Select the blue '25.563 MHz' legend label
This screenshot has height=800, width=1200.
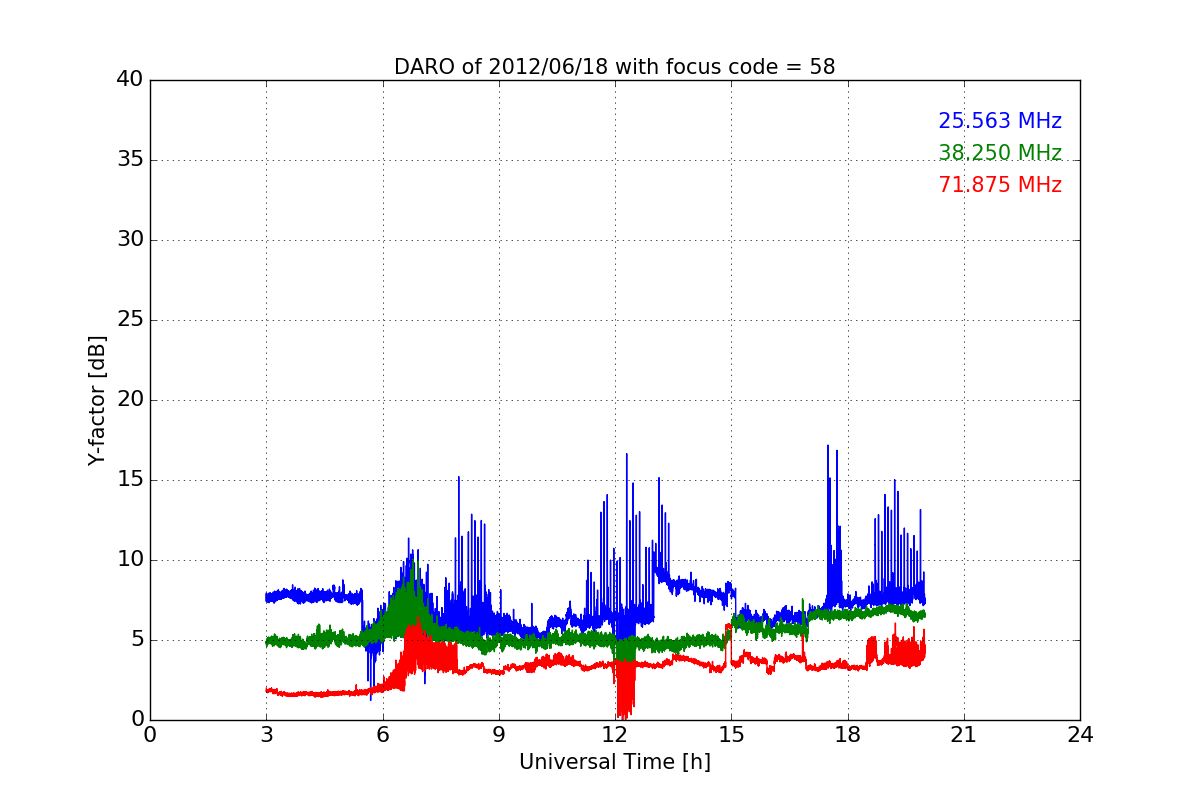1000,121
